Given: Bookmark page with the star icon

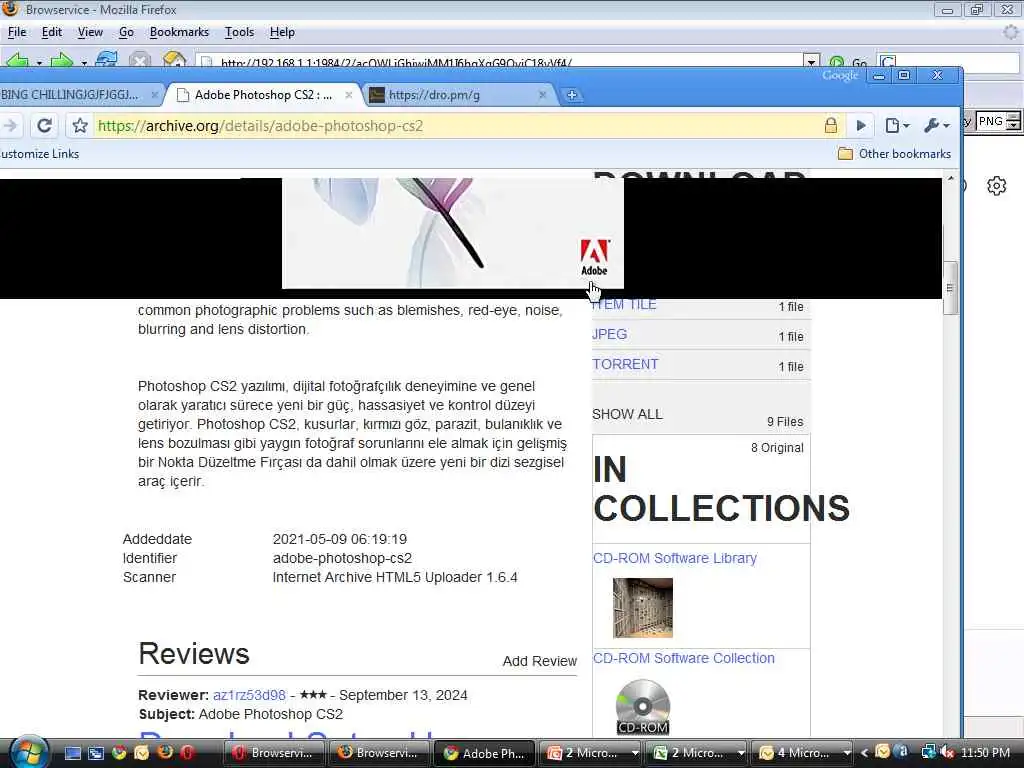Looking at the screenshot, I should pyautogui.click(x=80, y=125).
